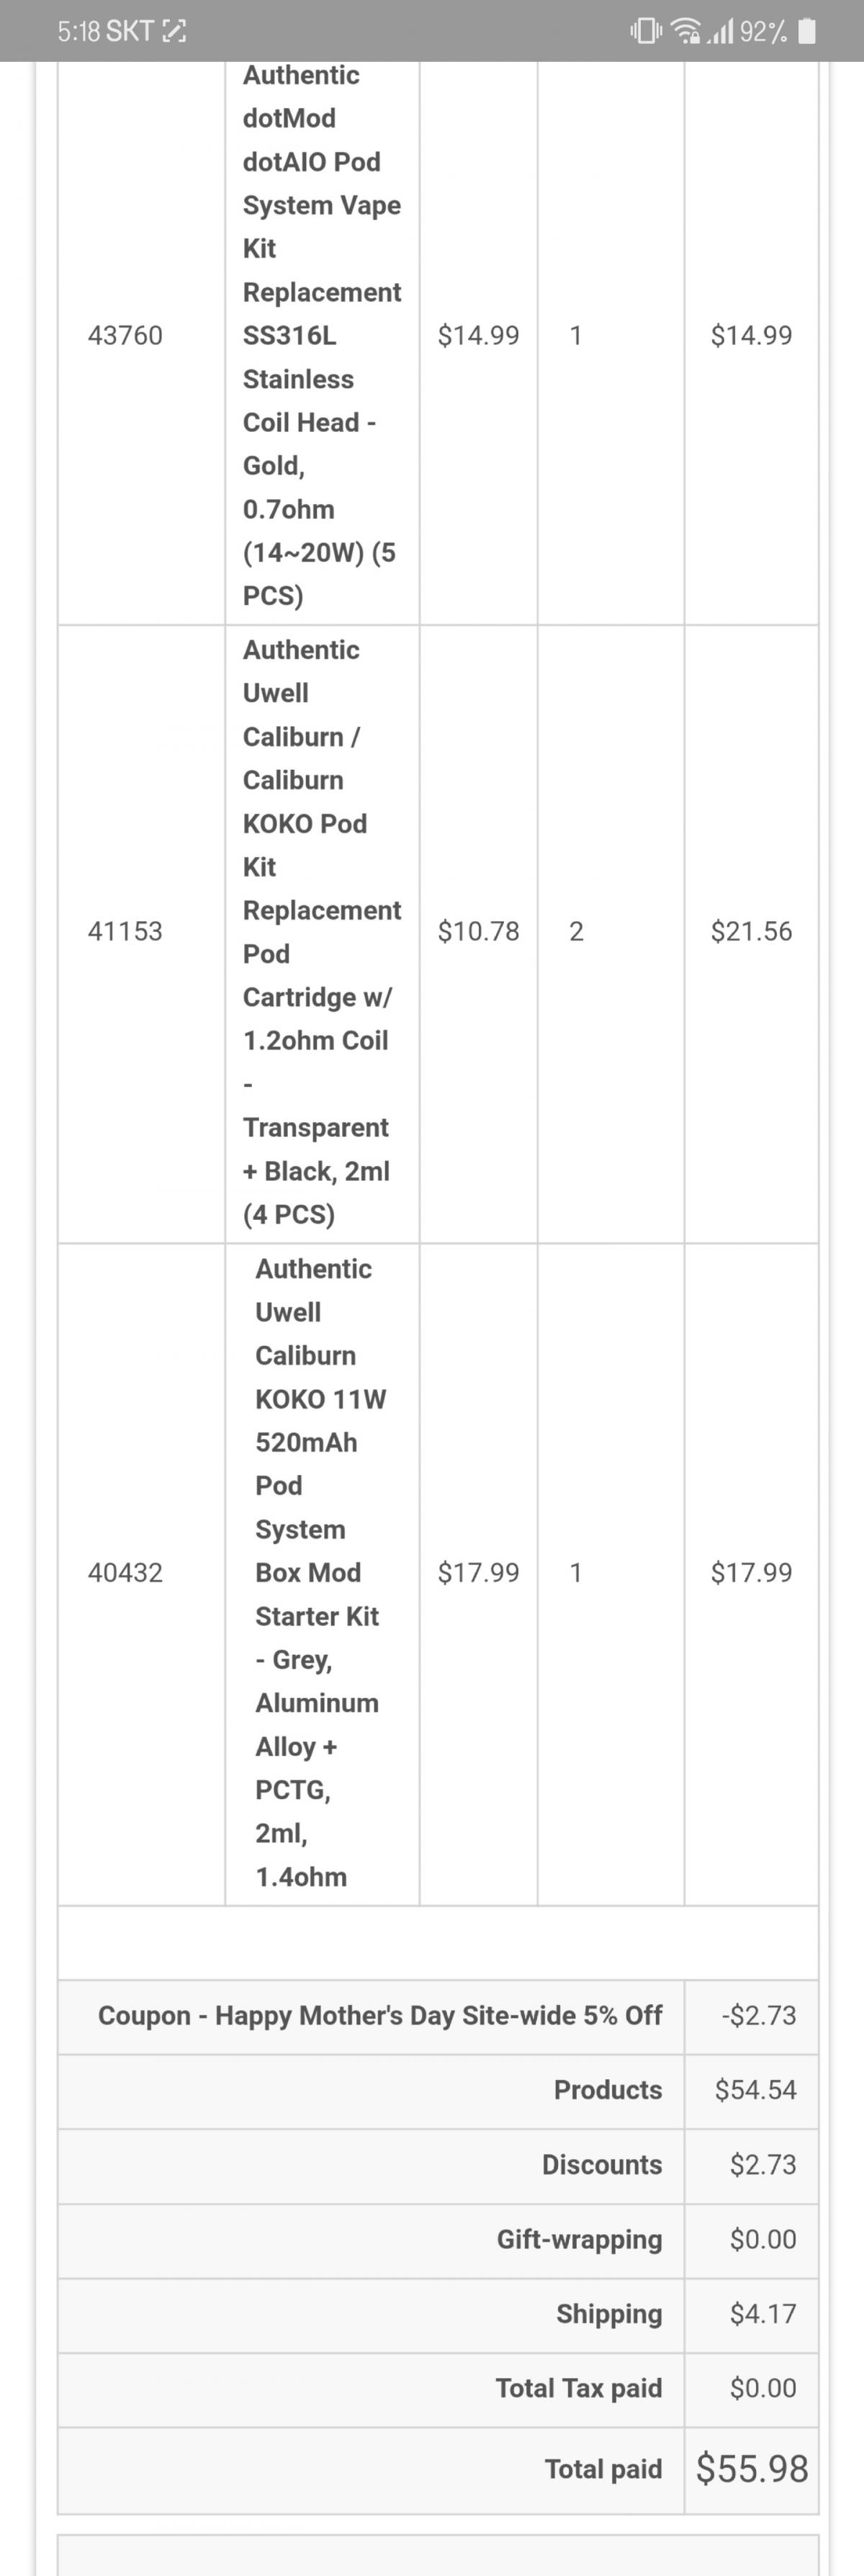Tap the Products subtotal $54.54
This screenshot has width=864, height=2576.
coord(755,2089)
